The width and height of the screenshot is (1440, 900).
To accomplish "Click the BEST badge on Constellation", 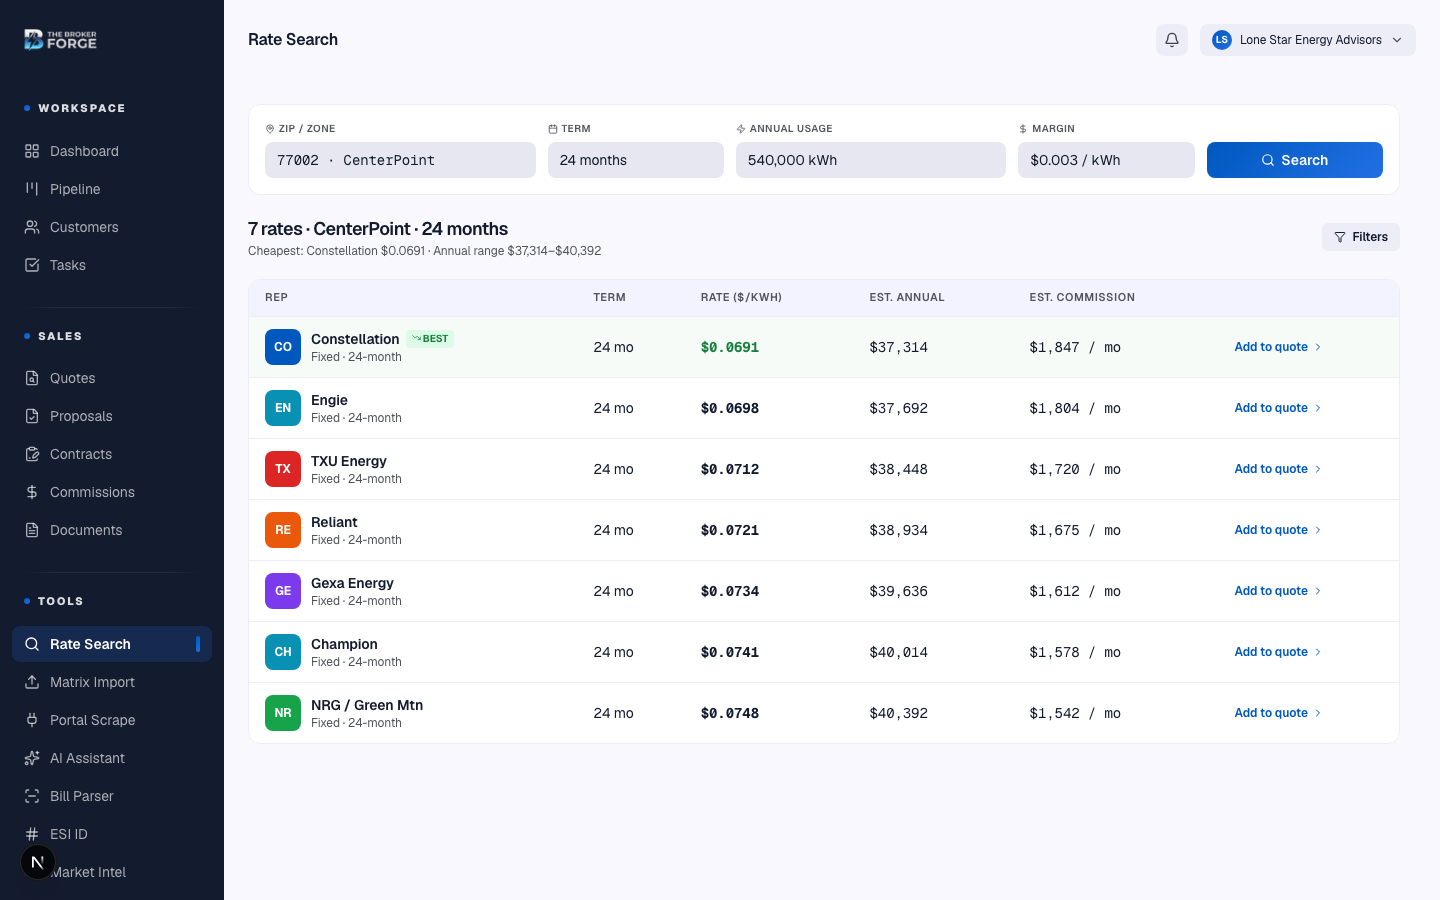I will click(430, 339).
